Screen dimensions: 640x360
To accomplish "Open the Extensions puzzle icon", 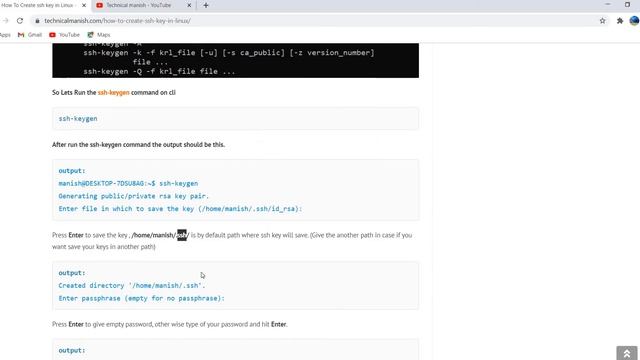I will 620,21.
